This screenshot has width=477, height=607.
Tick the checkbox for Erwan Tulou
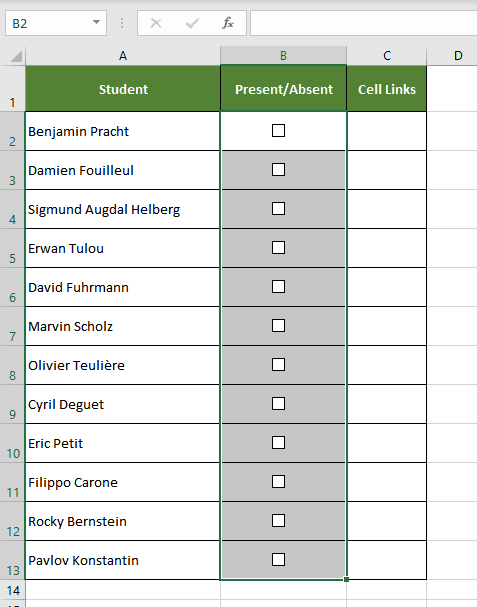tap(278, 248)
